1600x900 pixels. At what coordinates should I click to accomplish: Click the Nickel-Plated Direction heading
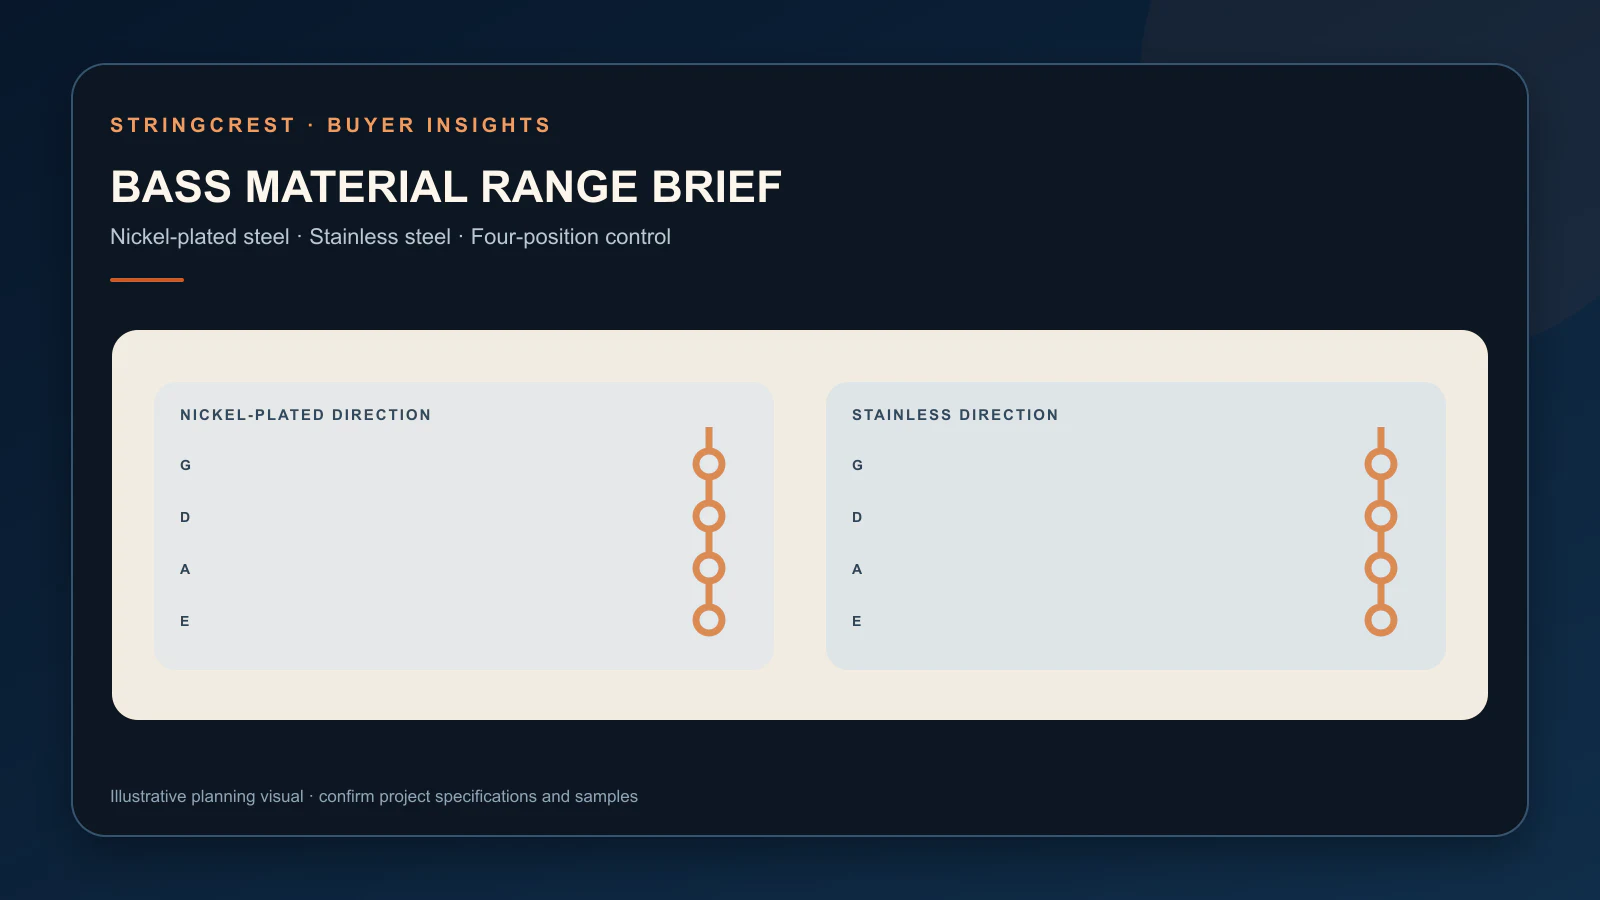click(305, 415)
